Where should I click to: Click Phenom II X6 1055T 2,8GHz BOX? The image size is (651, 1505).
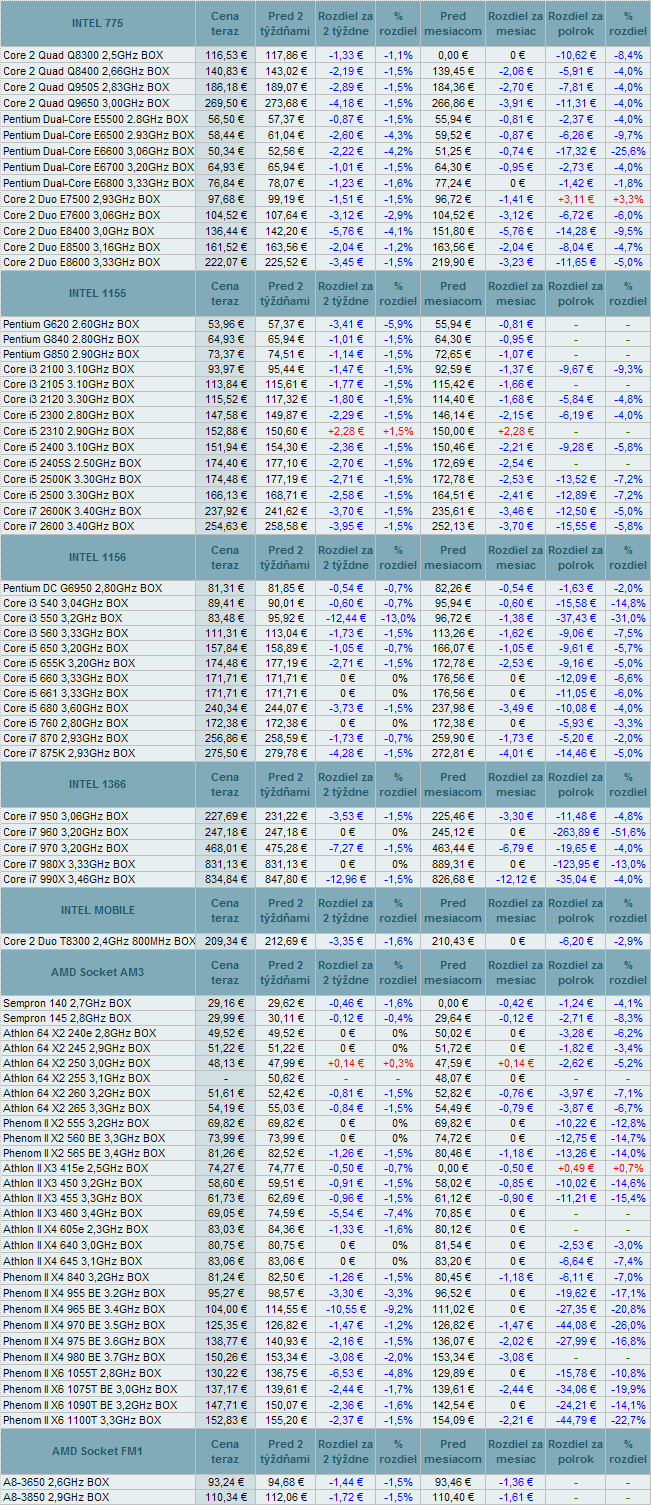(x=82, y=1373)
